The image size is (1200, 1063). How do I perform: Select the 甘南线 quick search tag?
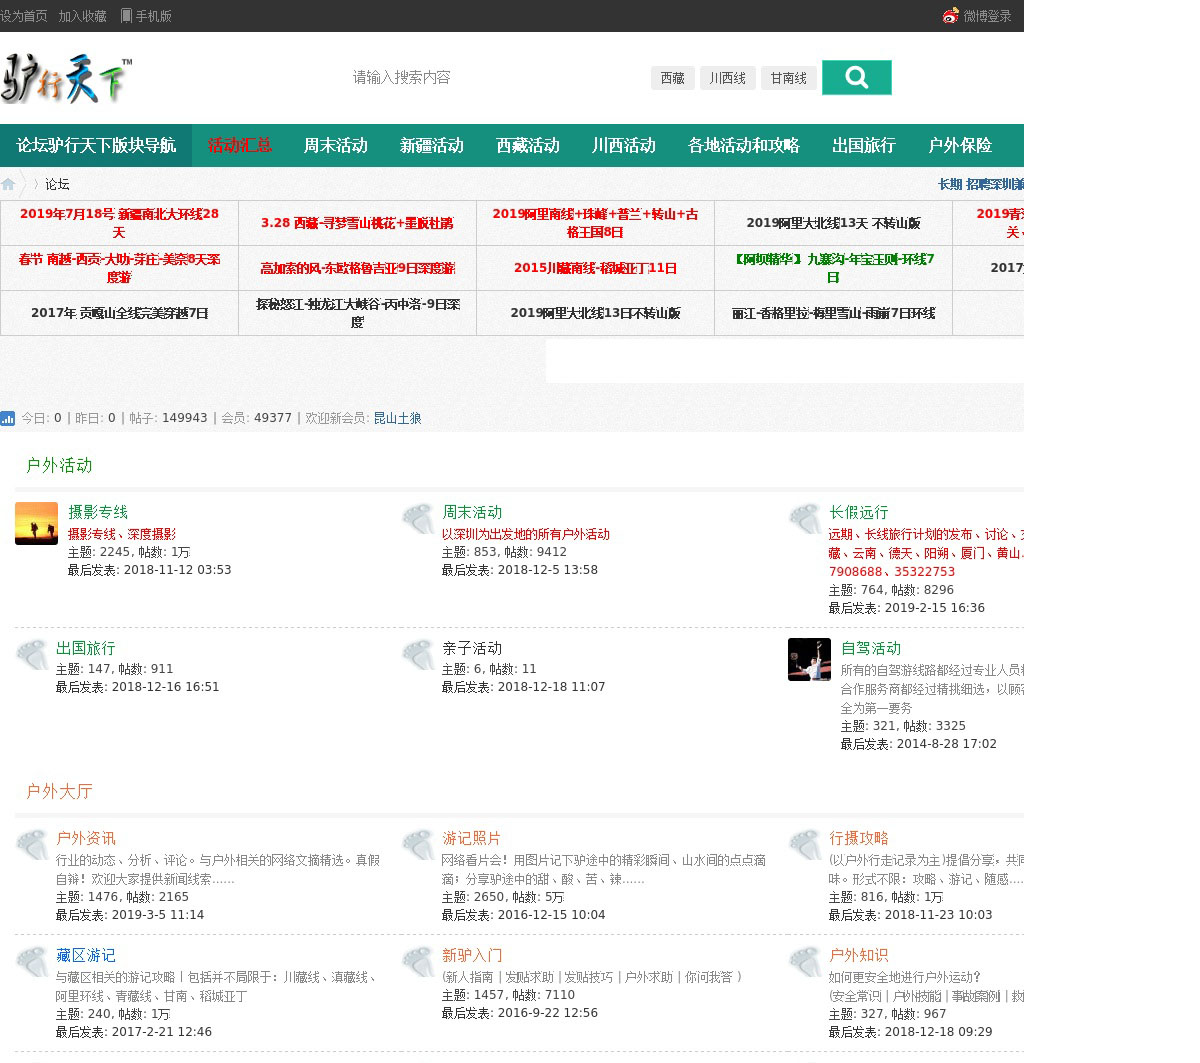pyautogui.click(x=788, y=78)
